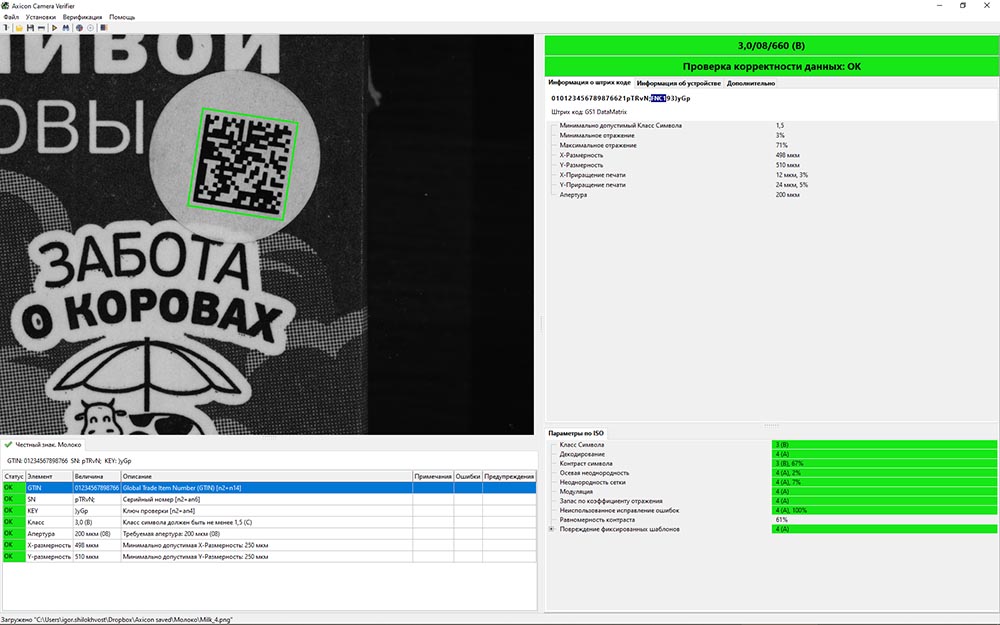Image resolution: width=1000 pixels, height=625 pixels.
Task: Click the Апертура 200 мкм value in info panel
Action: point(788,195)
